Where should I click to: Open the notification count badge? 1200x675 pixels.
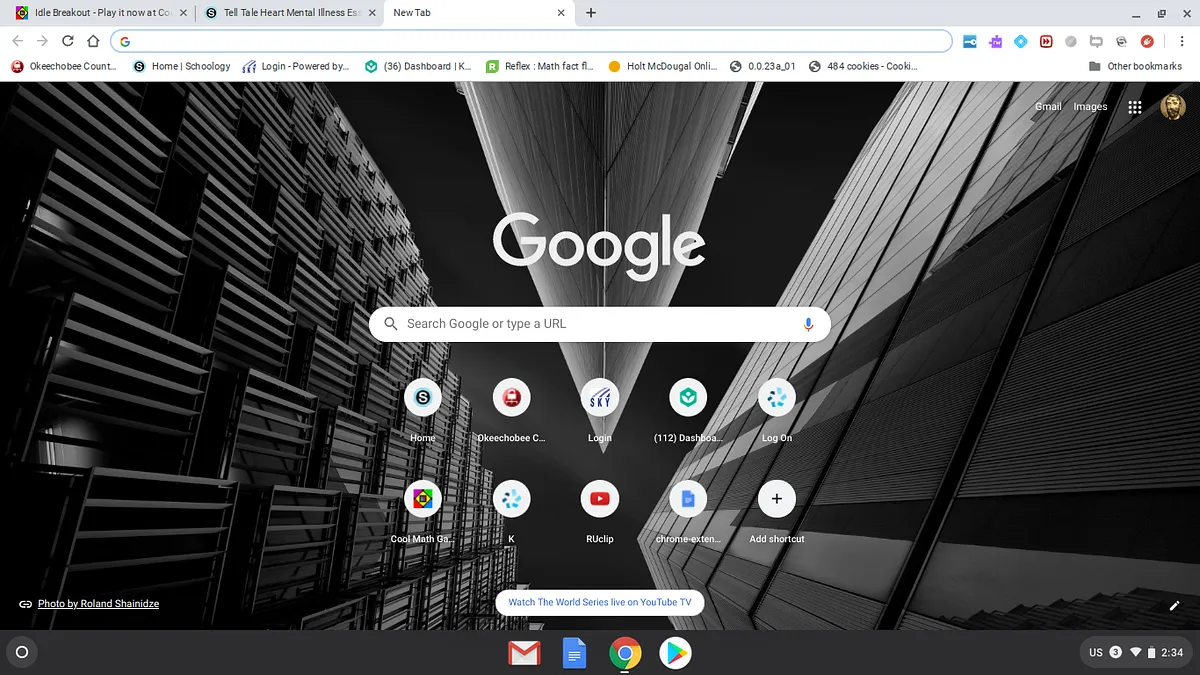(x=1116, y=652)
